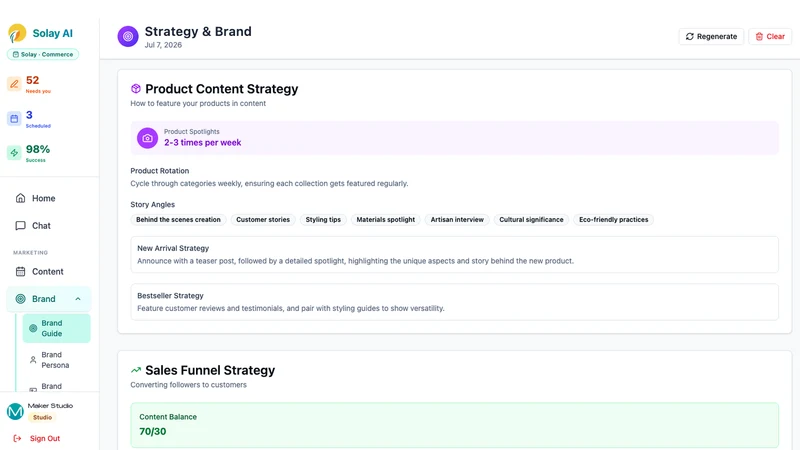Click the New Arrival Strategy card
The width and height of the screenshot is (800, 450).
(x=455, y=255)
